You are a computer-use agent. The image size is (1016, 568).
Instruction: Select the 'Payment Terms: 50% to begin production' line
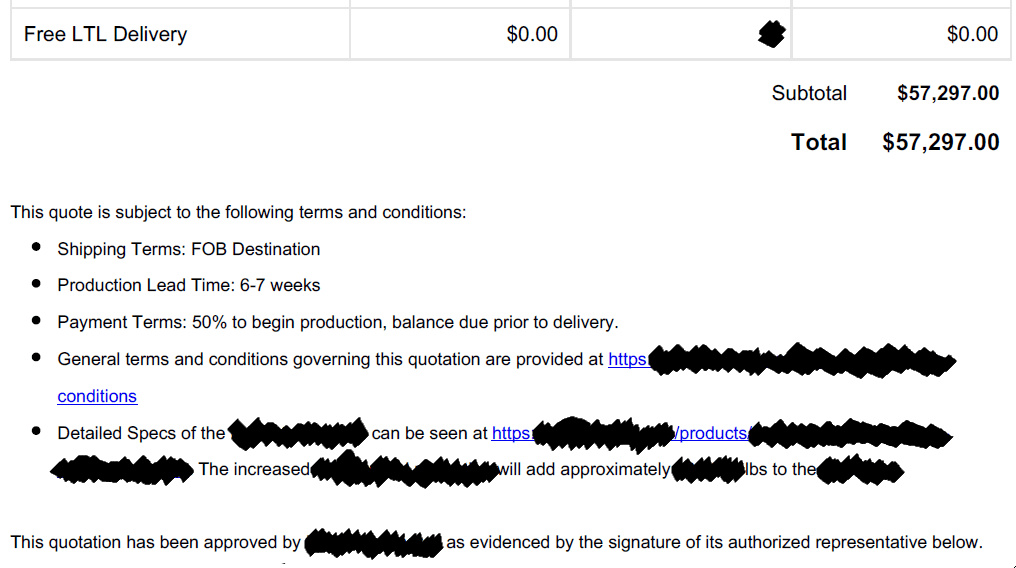pos(338,322)
